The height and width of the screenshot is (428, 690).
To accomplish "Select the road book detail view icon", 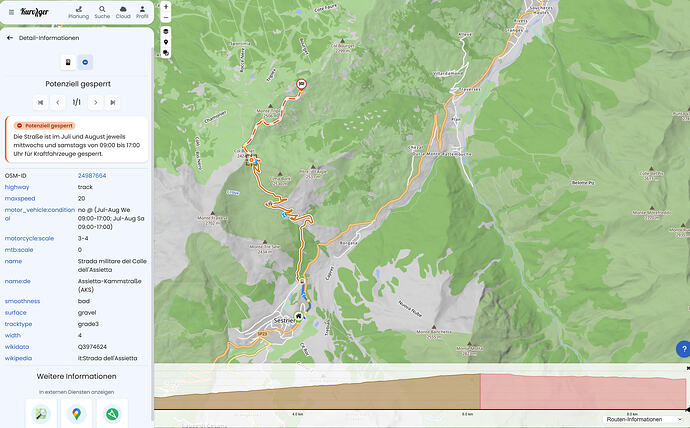I will coord(68,62).
